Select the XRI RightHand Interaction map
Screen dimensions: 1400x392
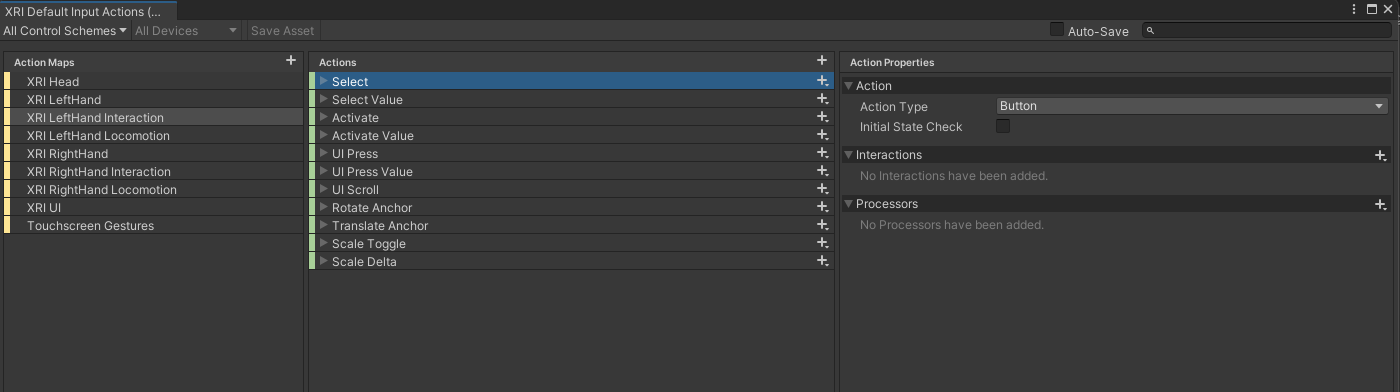coord(153,171)
